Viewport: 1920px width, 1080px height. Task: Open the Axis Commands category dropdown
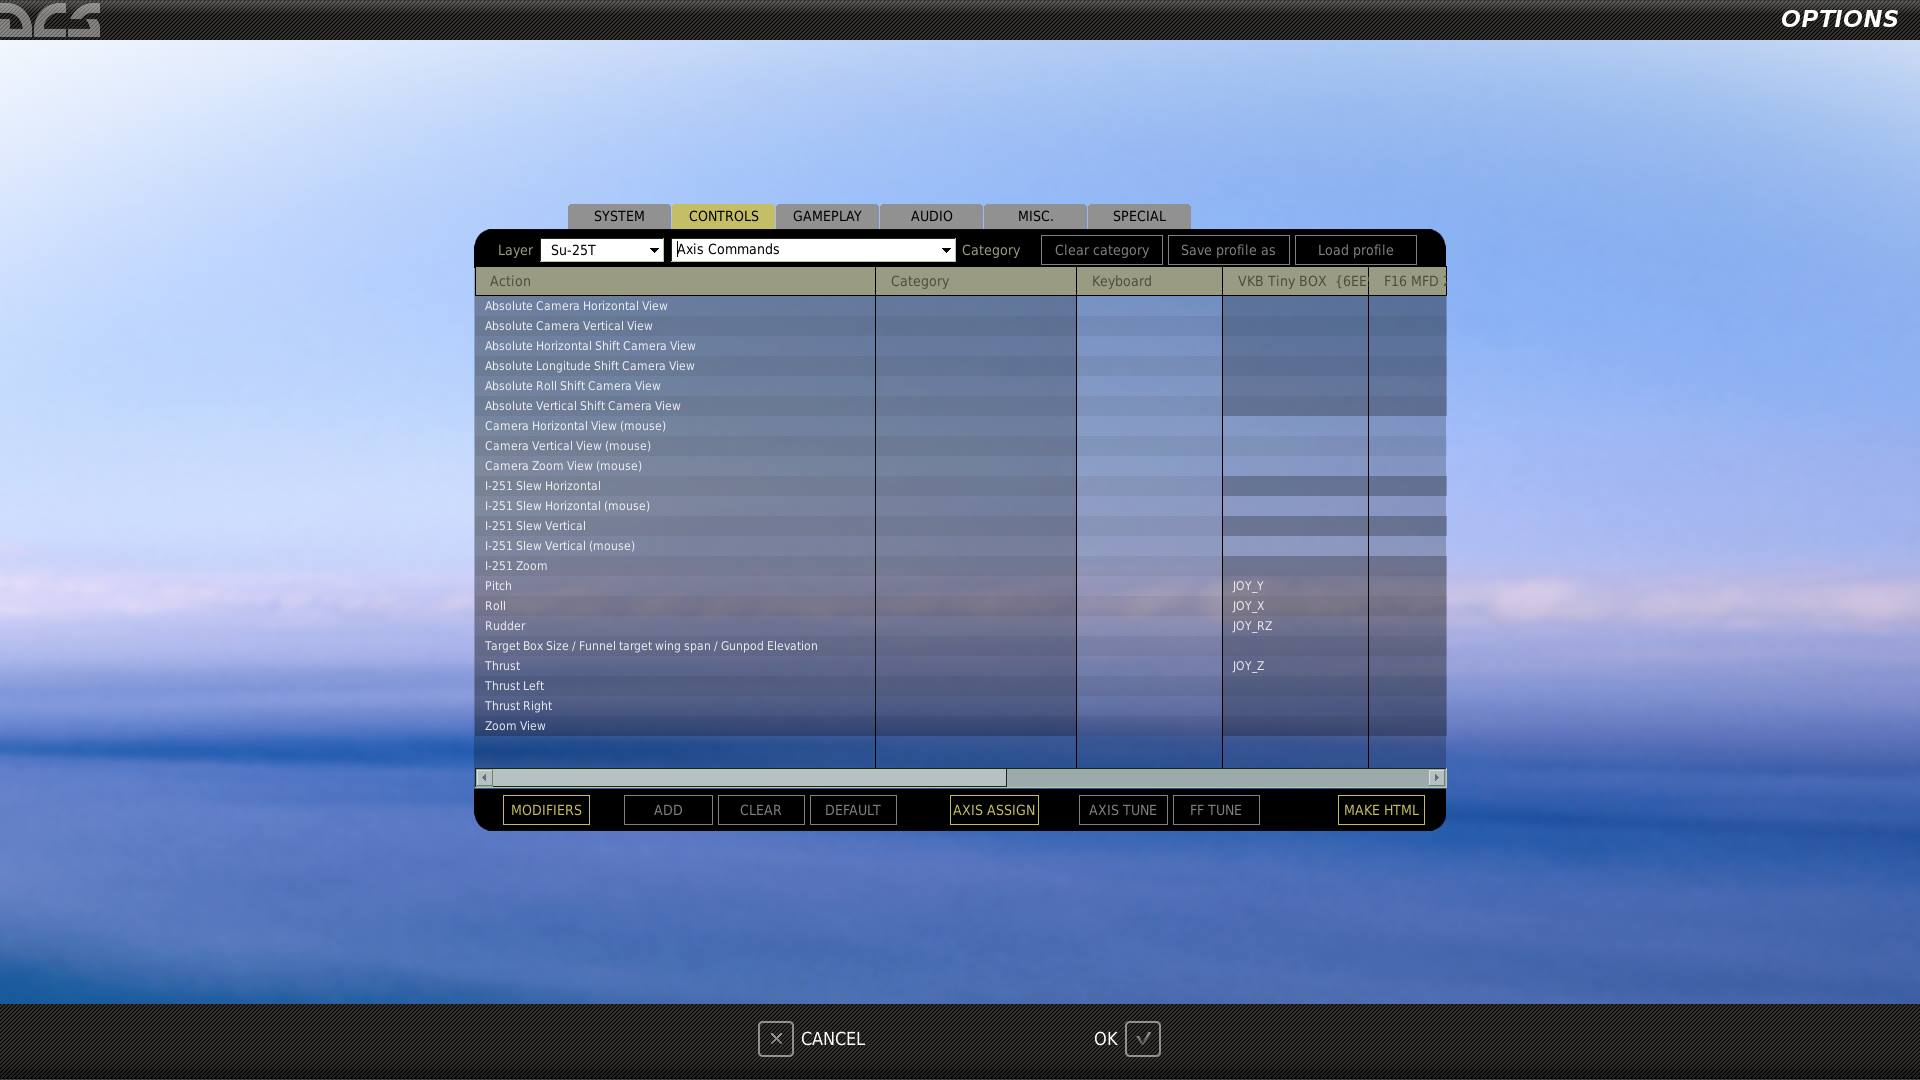click(x=813, y=250)
